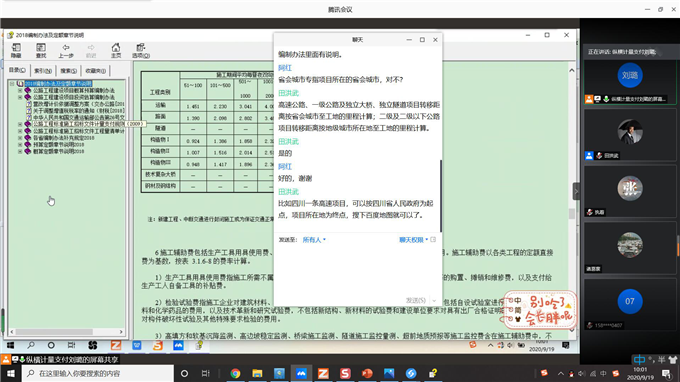Select the root 2018编制办法及定额章节说明 entry
Image resolution: width=680 pixels, height=382 pixels.
tap(58, 84)
